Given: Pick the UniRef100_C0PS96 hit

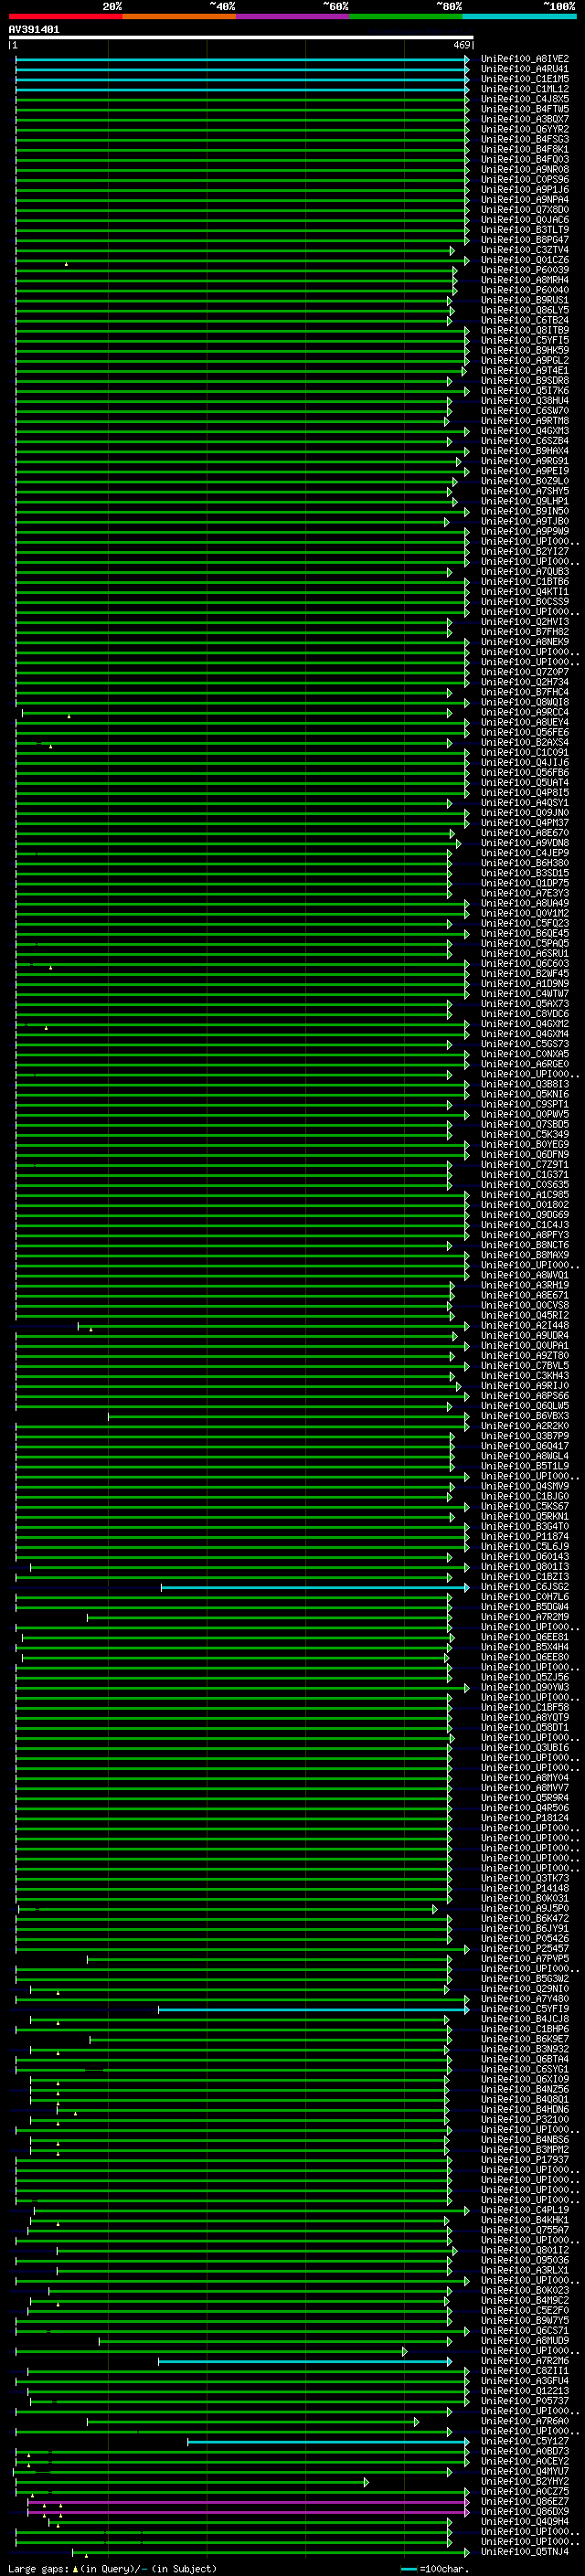Looking at the screenshot, I should [x=525, y=180].
